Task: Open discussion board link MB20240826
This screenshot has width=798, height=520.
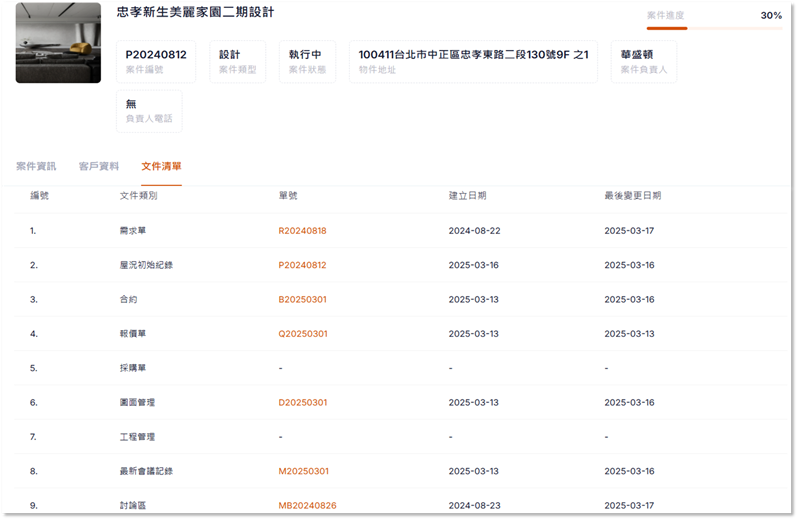Action: [x=307, y=506]
